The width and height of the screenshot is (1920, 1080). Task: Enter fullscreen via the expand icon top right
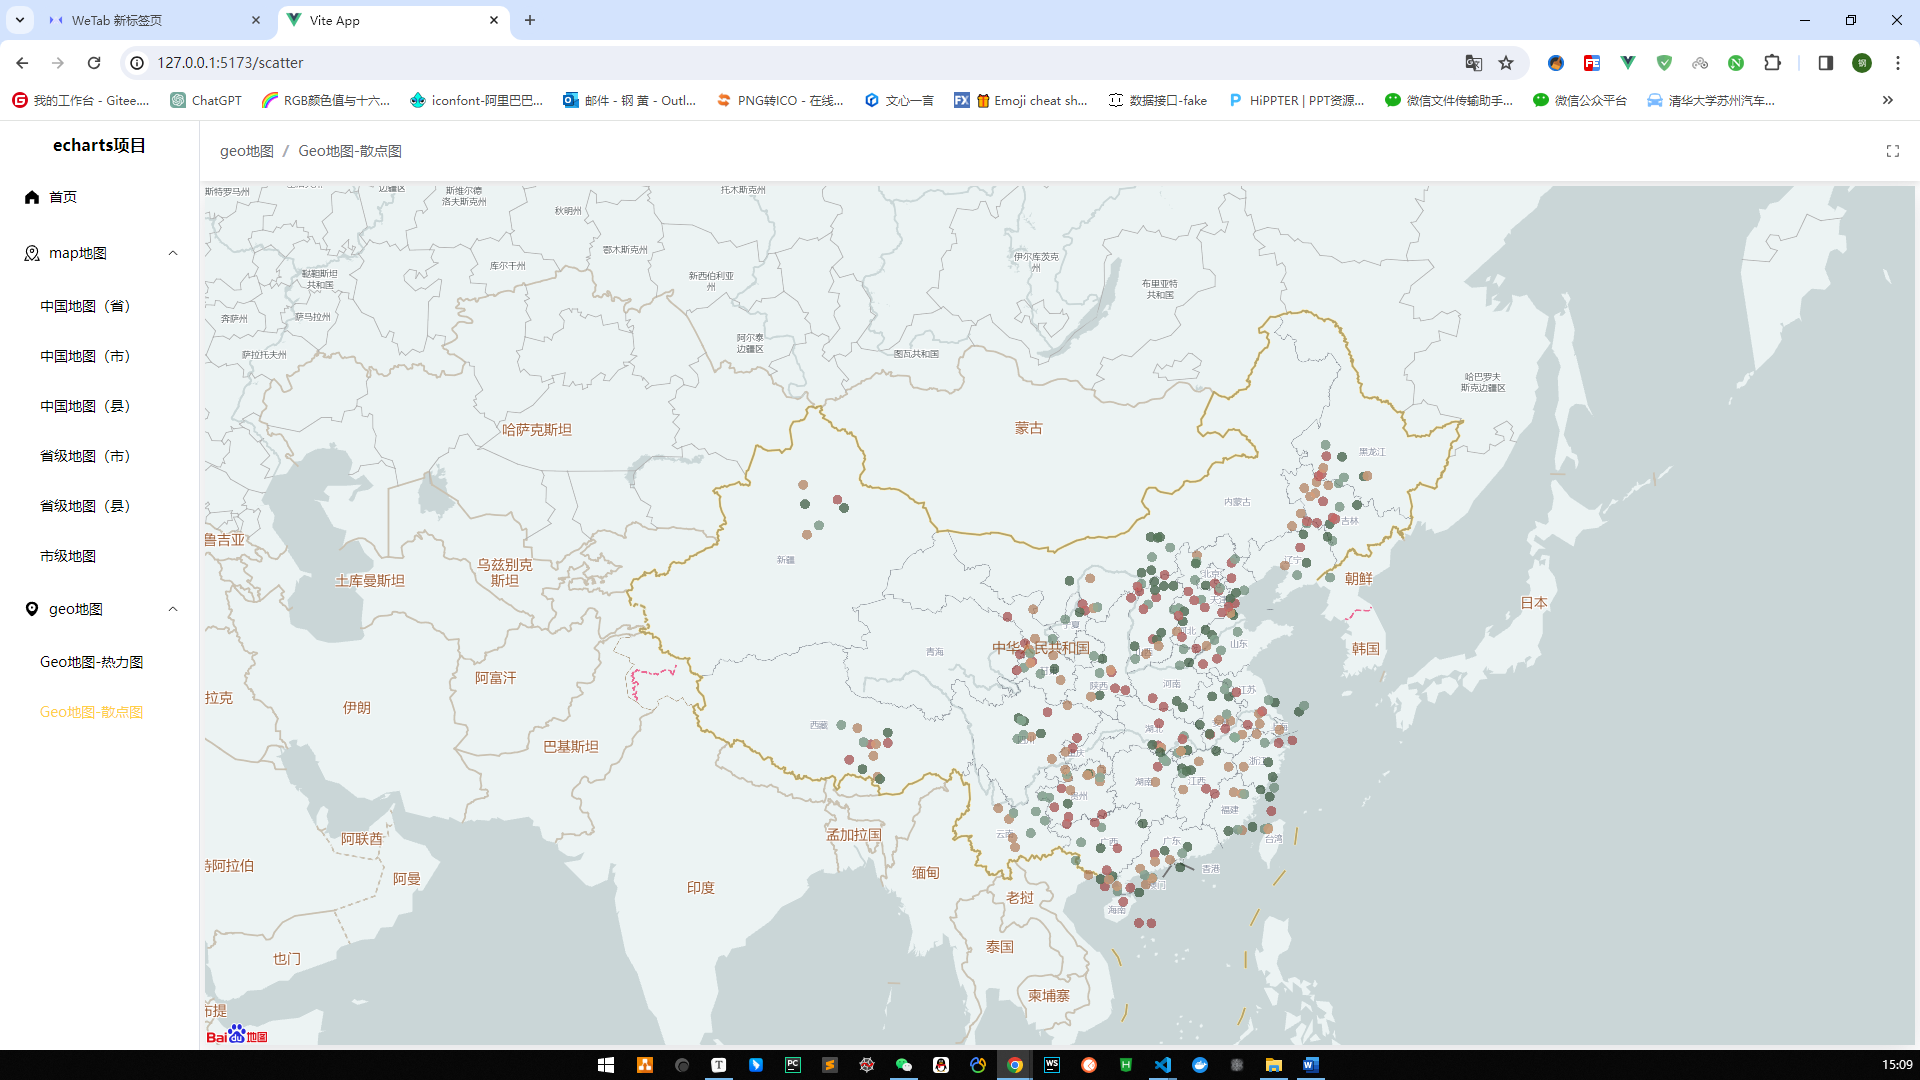[1892, 151]
